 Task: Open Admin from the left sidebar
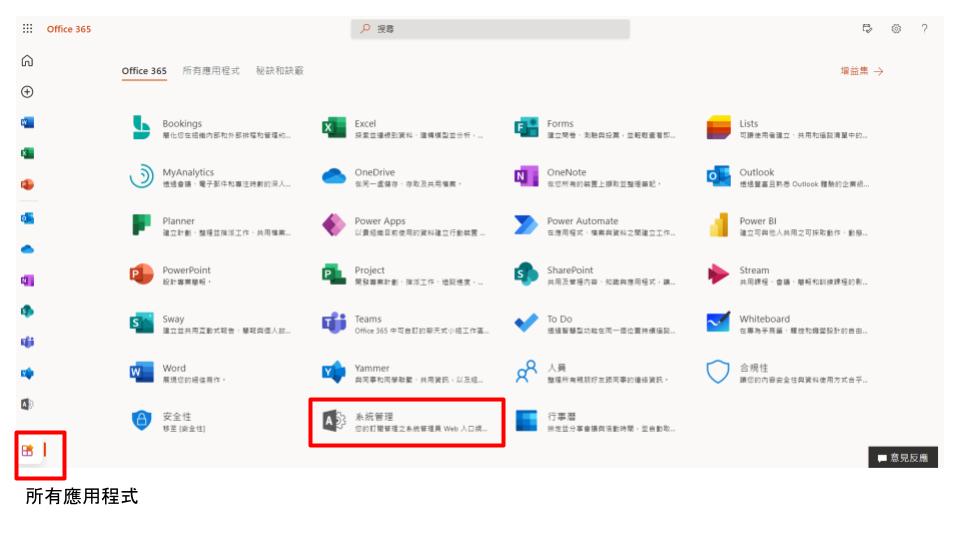tap(28, 404)
